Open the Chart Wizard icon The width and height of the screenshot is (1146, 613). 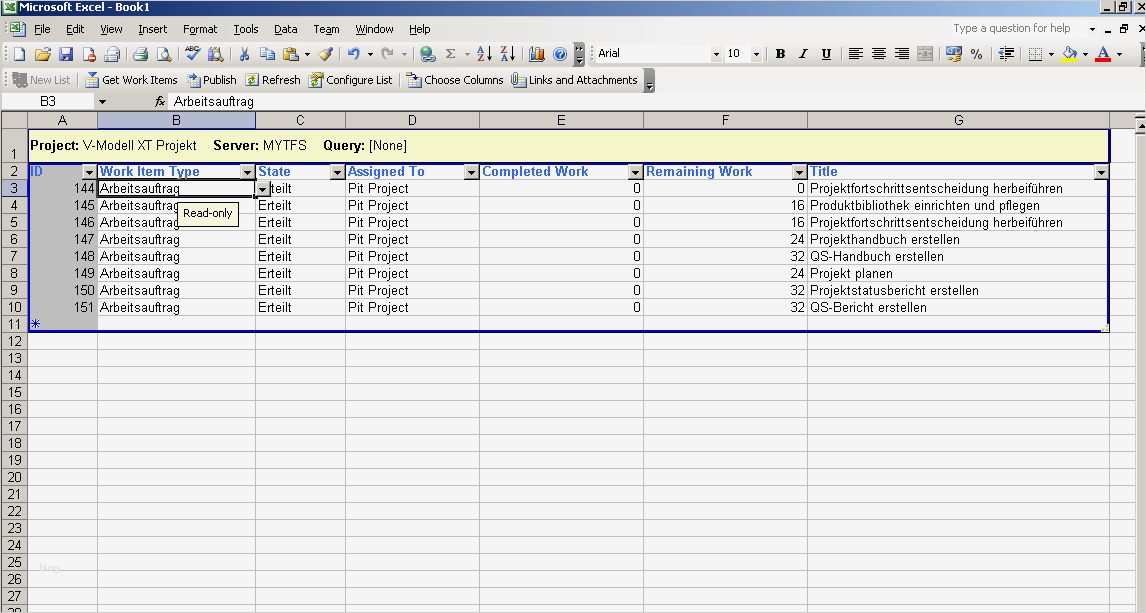(537, 54)
